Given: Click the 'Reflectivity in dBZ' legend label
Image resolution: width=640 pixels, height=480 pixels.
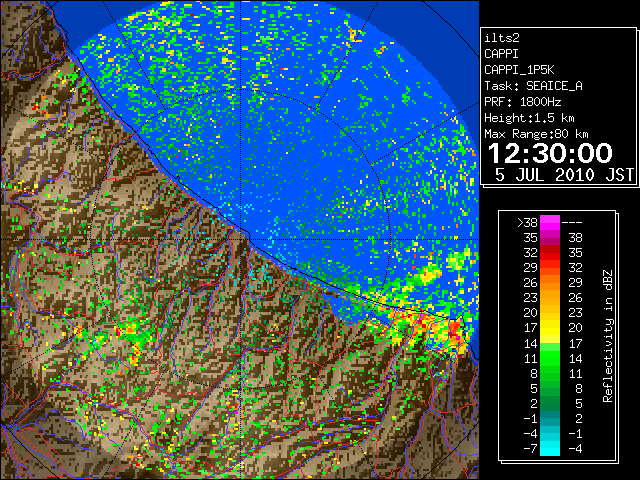Looking at the screenshot, I should coord(608,336).
